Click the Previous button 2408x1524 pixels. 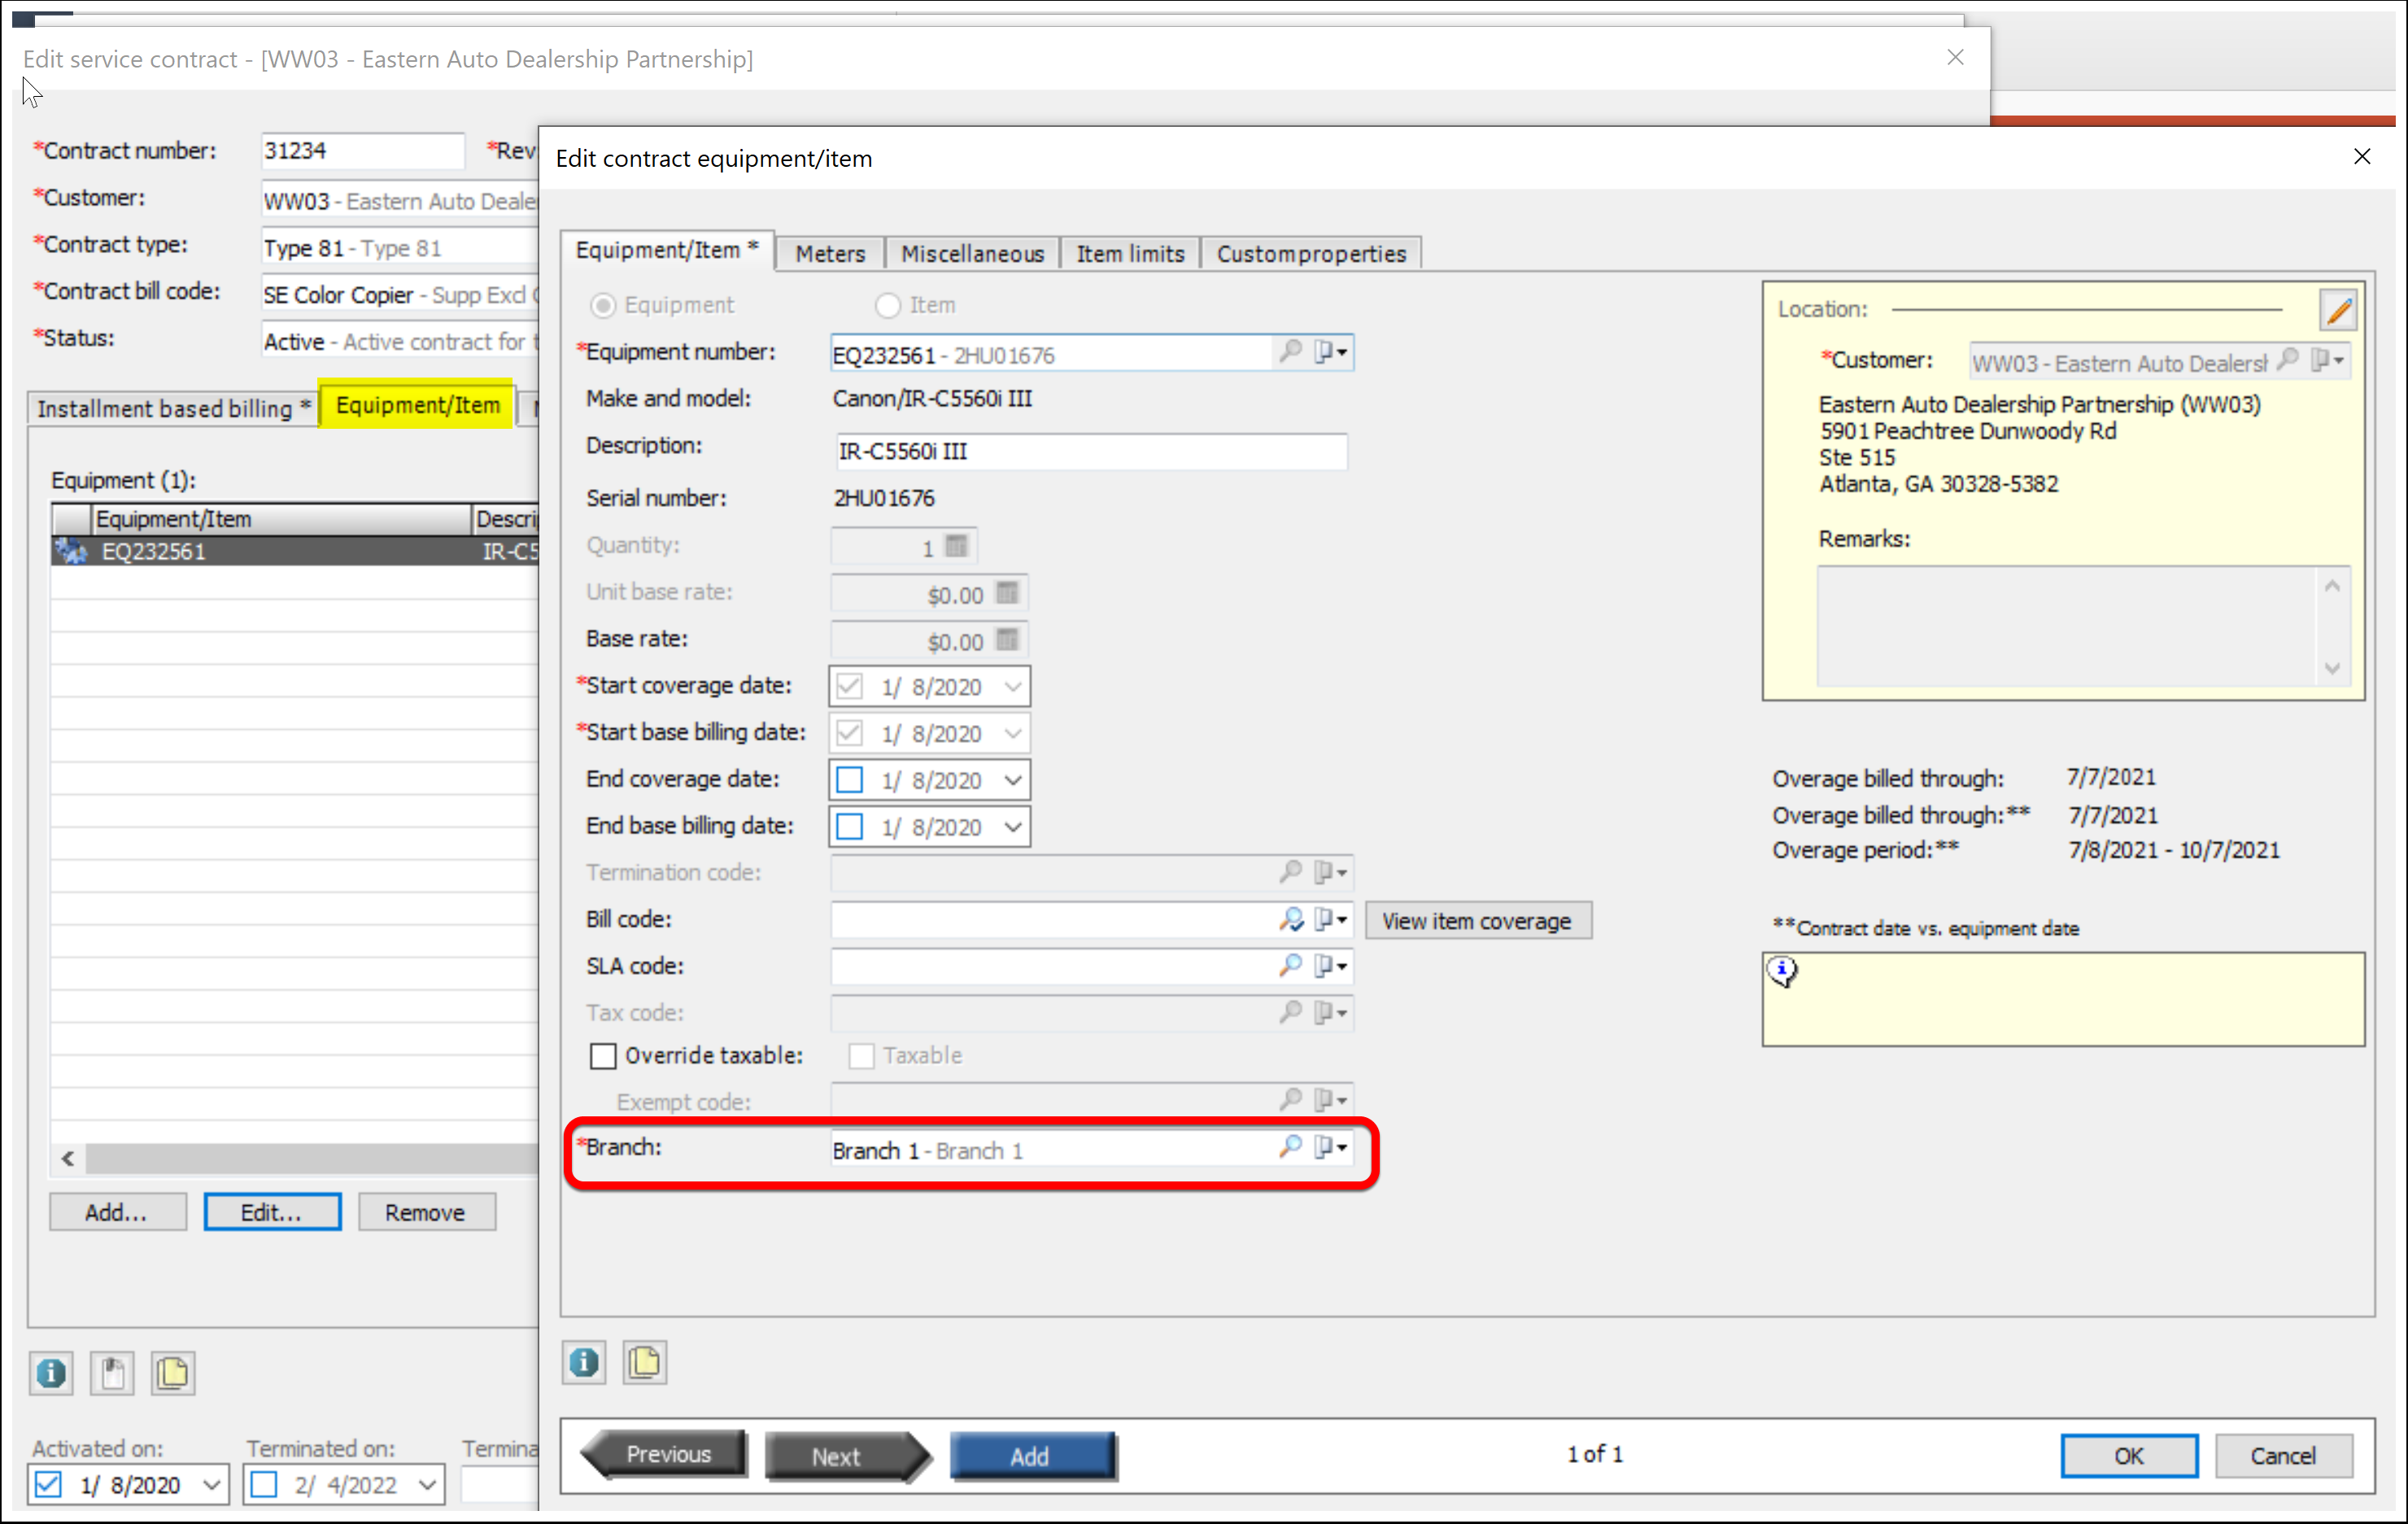(664, 1454)
